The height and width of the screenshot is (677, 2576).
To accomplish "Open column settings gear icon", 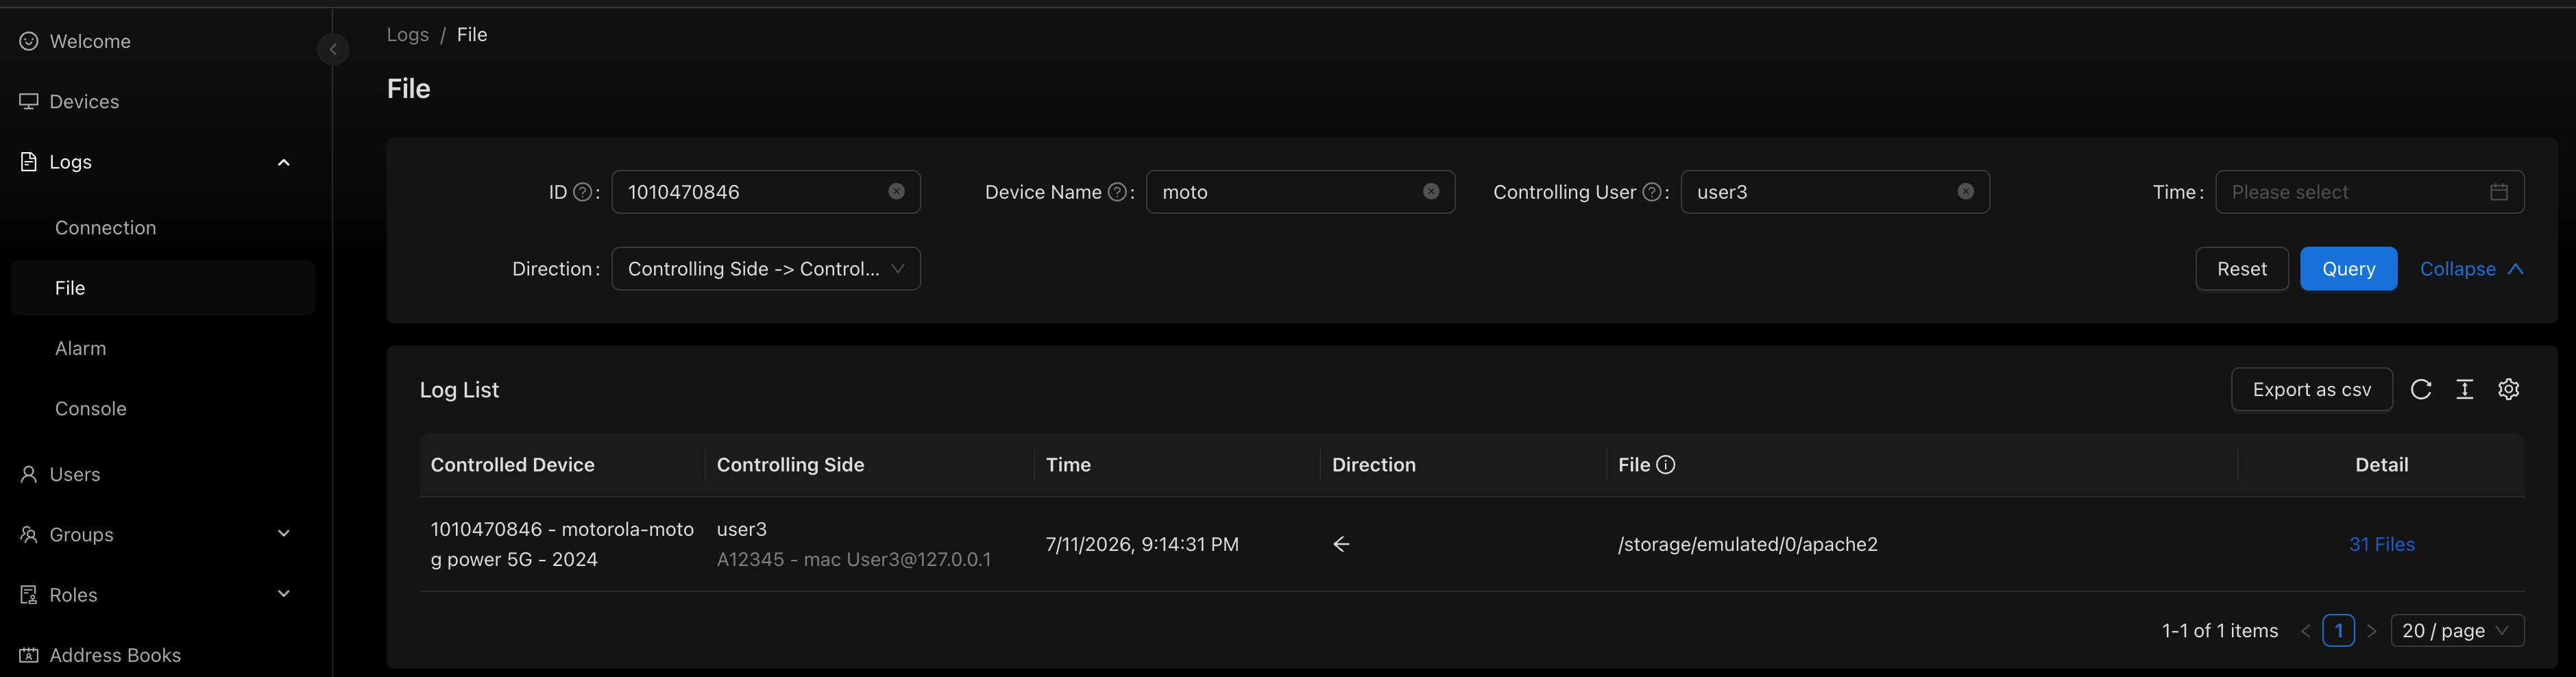I will pos(2508,389).
